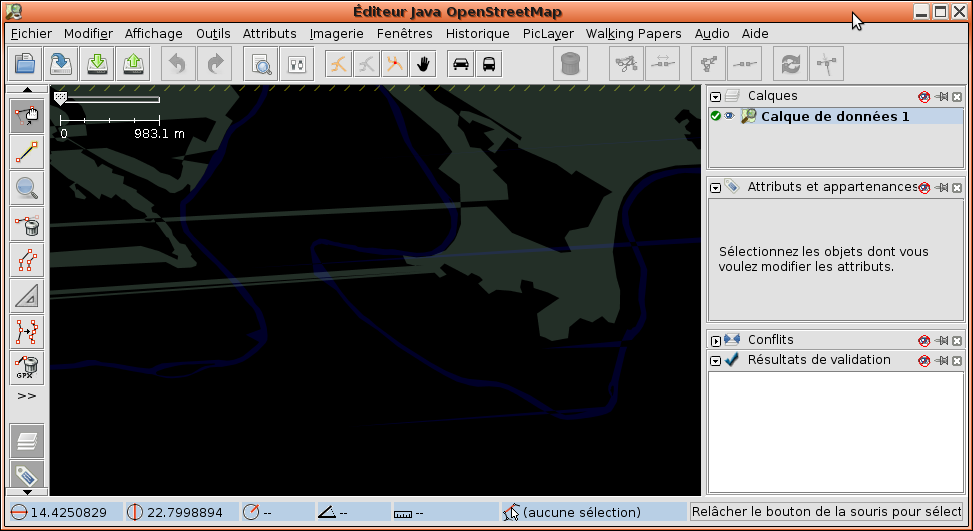Activate the select and move objects tool

pyautogui.click(x=27, y=116)
